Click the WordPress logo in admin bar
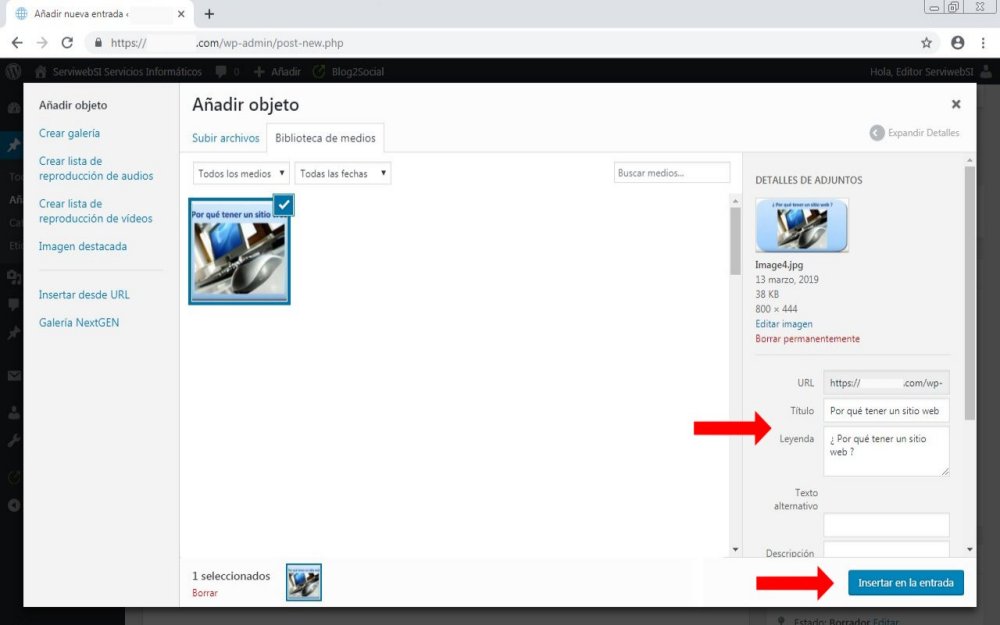This screenshot has height=625, width=1000. pyautogui.click(x=14, y=72)
